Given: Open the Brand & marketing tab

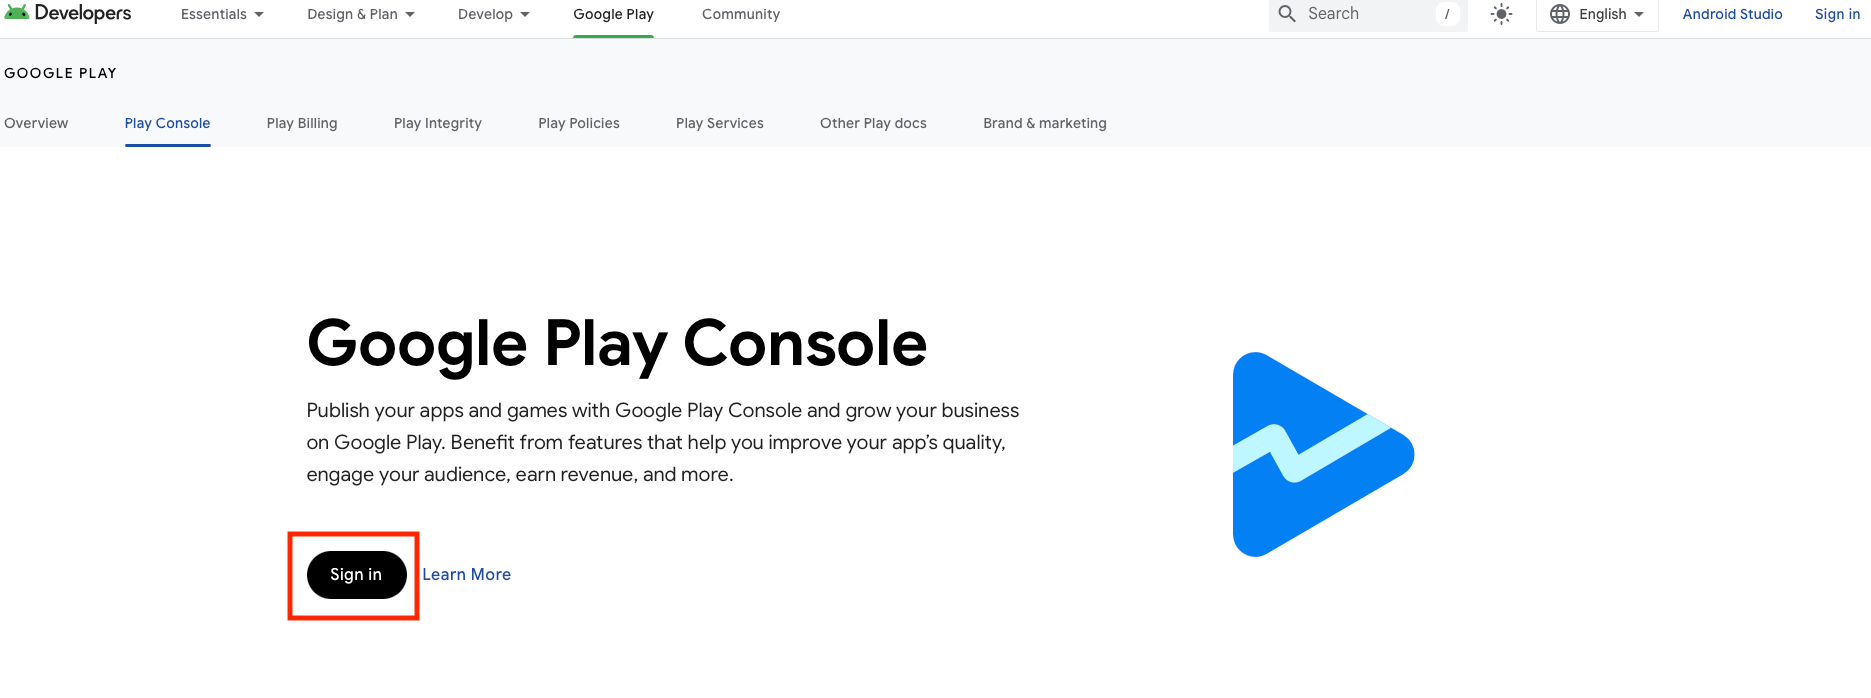Looking at the screenshot, I should click(1045, 123).
